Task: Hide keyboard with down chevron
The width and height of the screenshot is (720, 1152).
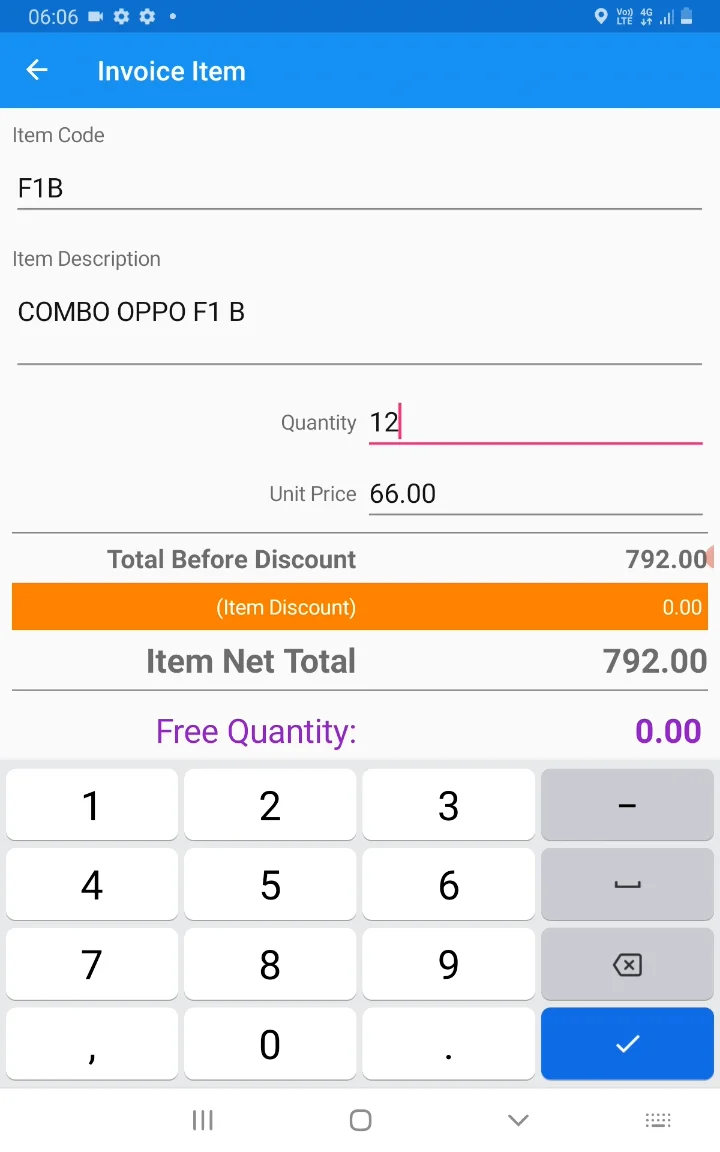Action: [x=518, y=1120]
